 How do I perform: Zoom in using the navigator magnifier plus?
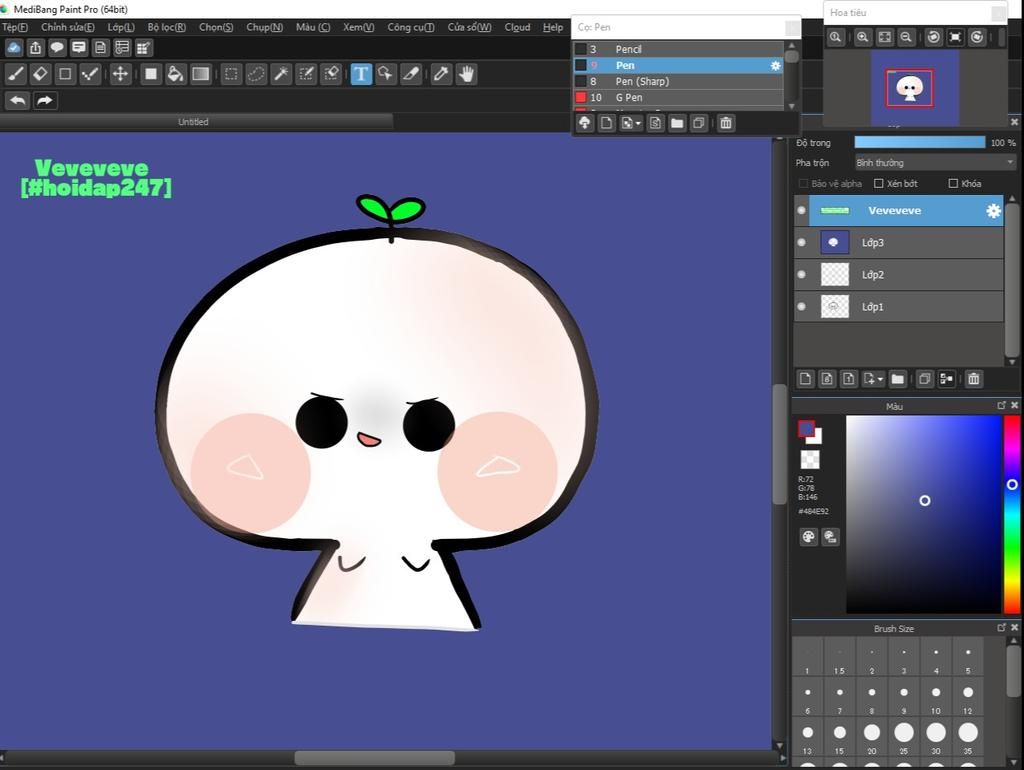pyautogui.click(x=863, y=37)
